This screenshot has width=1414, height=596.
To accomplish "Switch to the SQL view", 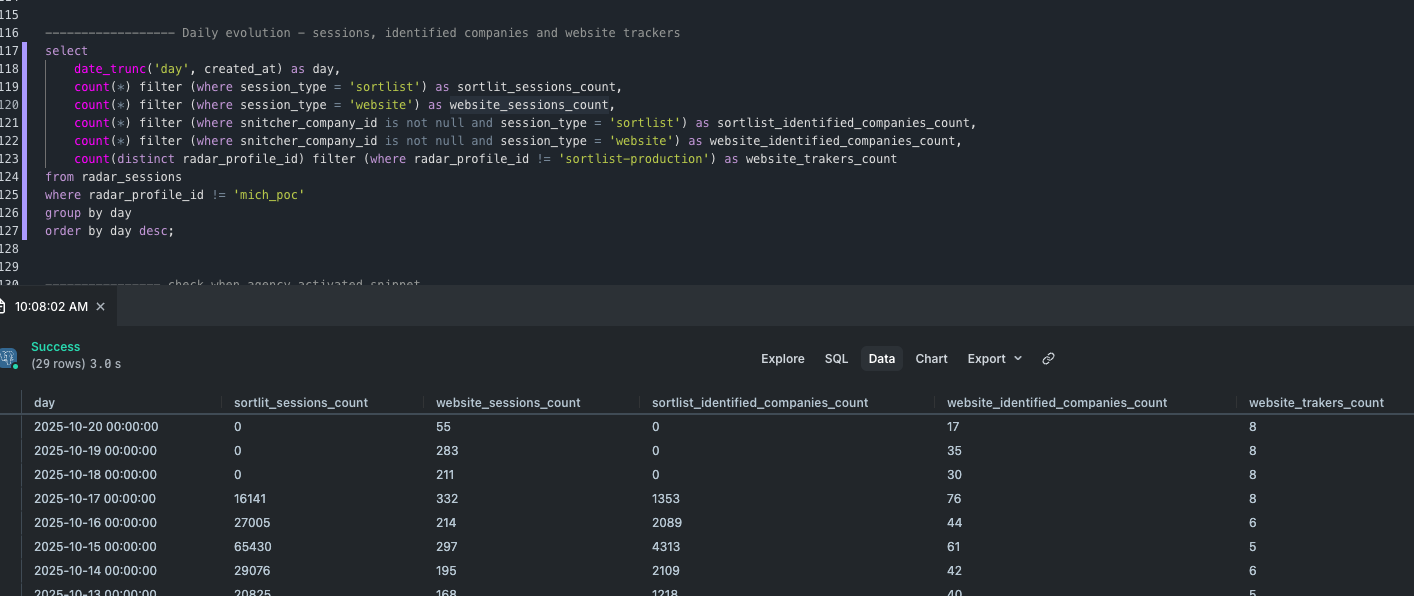I will pos(836,358).
